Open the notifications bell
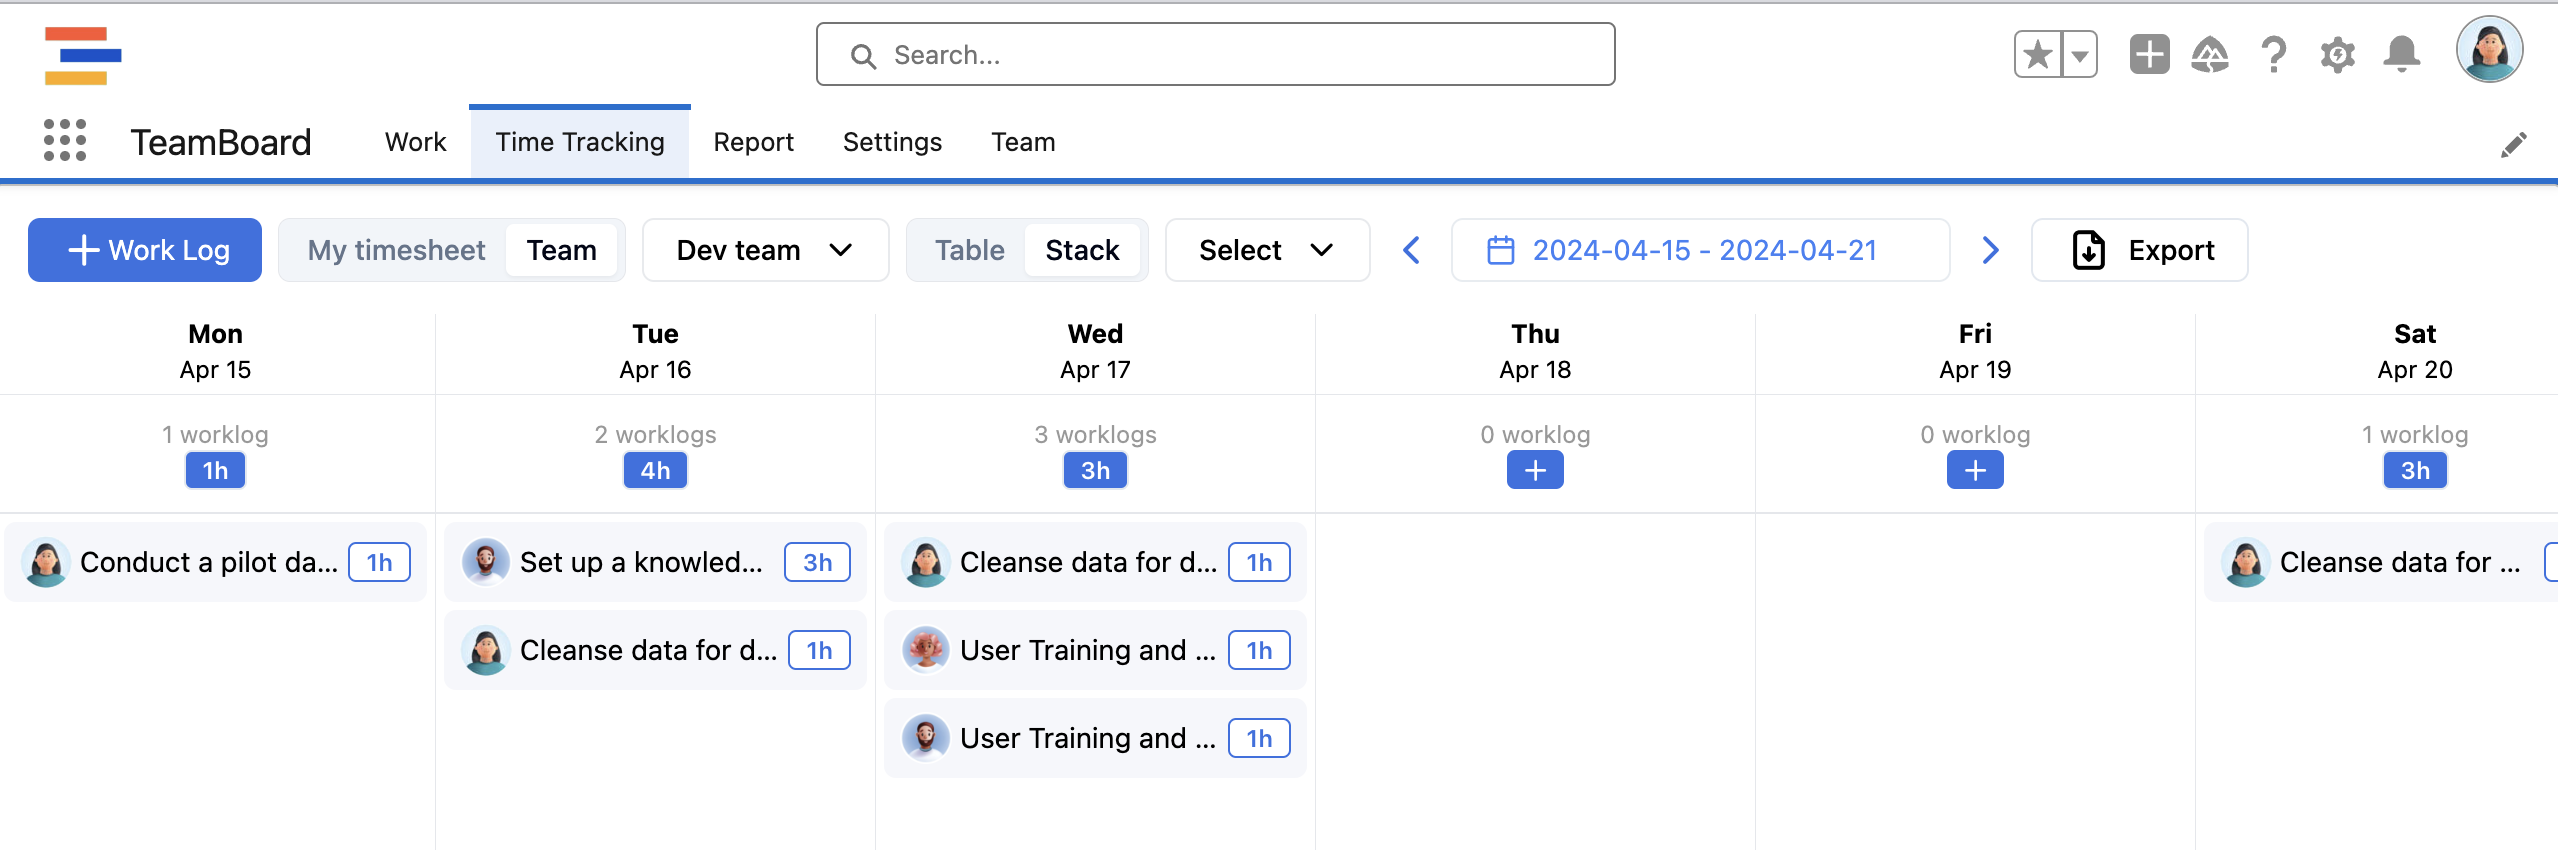 coord(2401,55)
